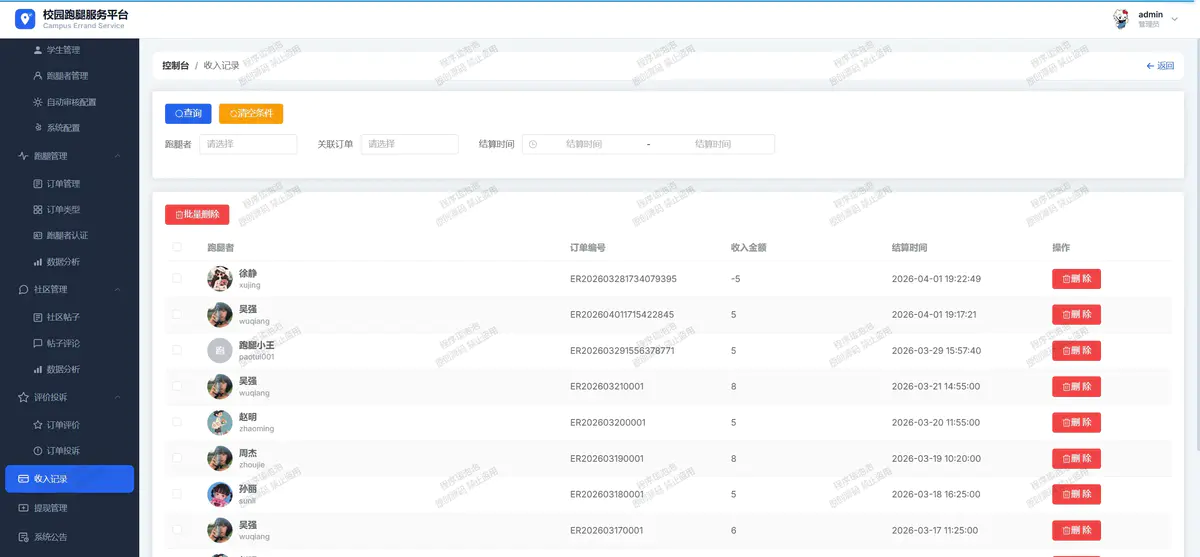Click the settlement end time field
Screen dimensions: 1200x557
[x=713, y=144]
